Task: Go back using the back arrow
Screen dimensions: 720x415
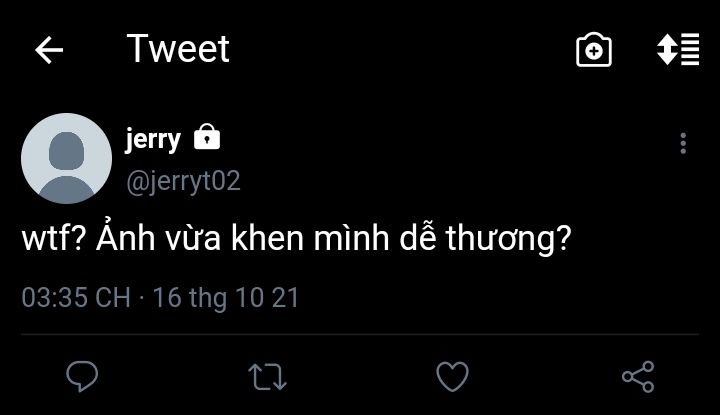Action: (49, 50)
